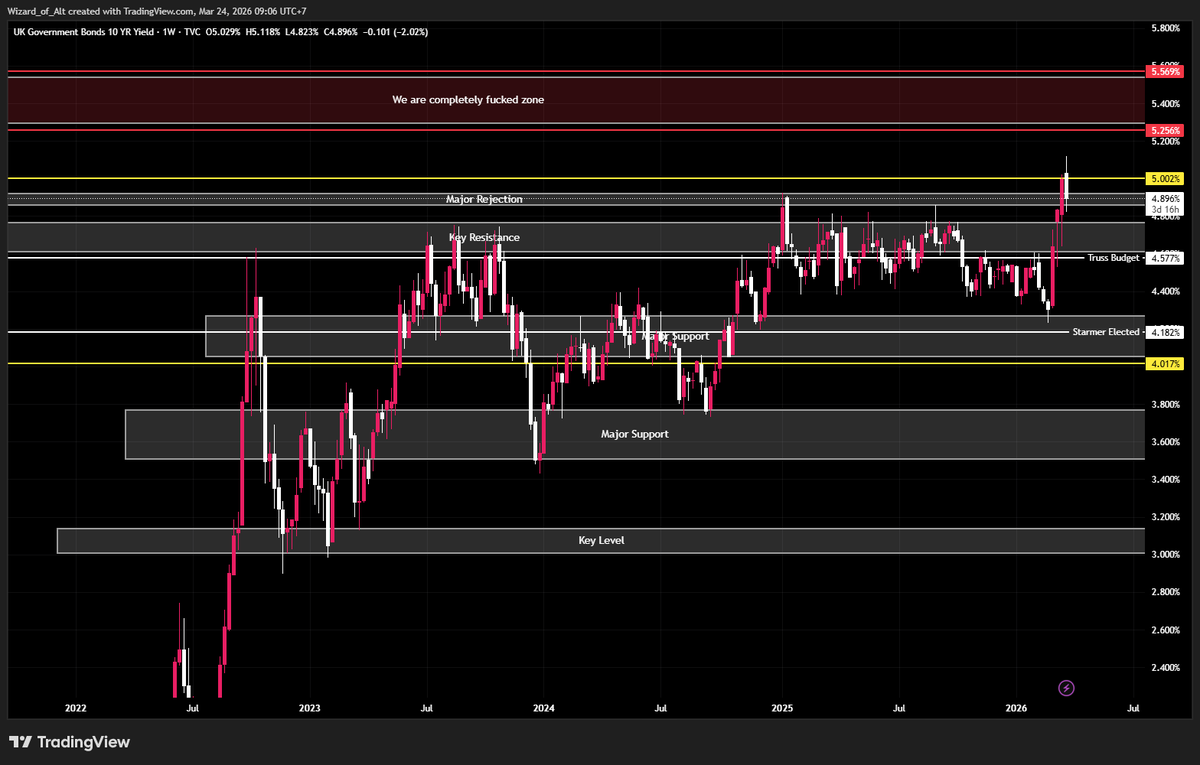Select the Key Level zone label
1200x765 pixels.
point(602,540)
